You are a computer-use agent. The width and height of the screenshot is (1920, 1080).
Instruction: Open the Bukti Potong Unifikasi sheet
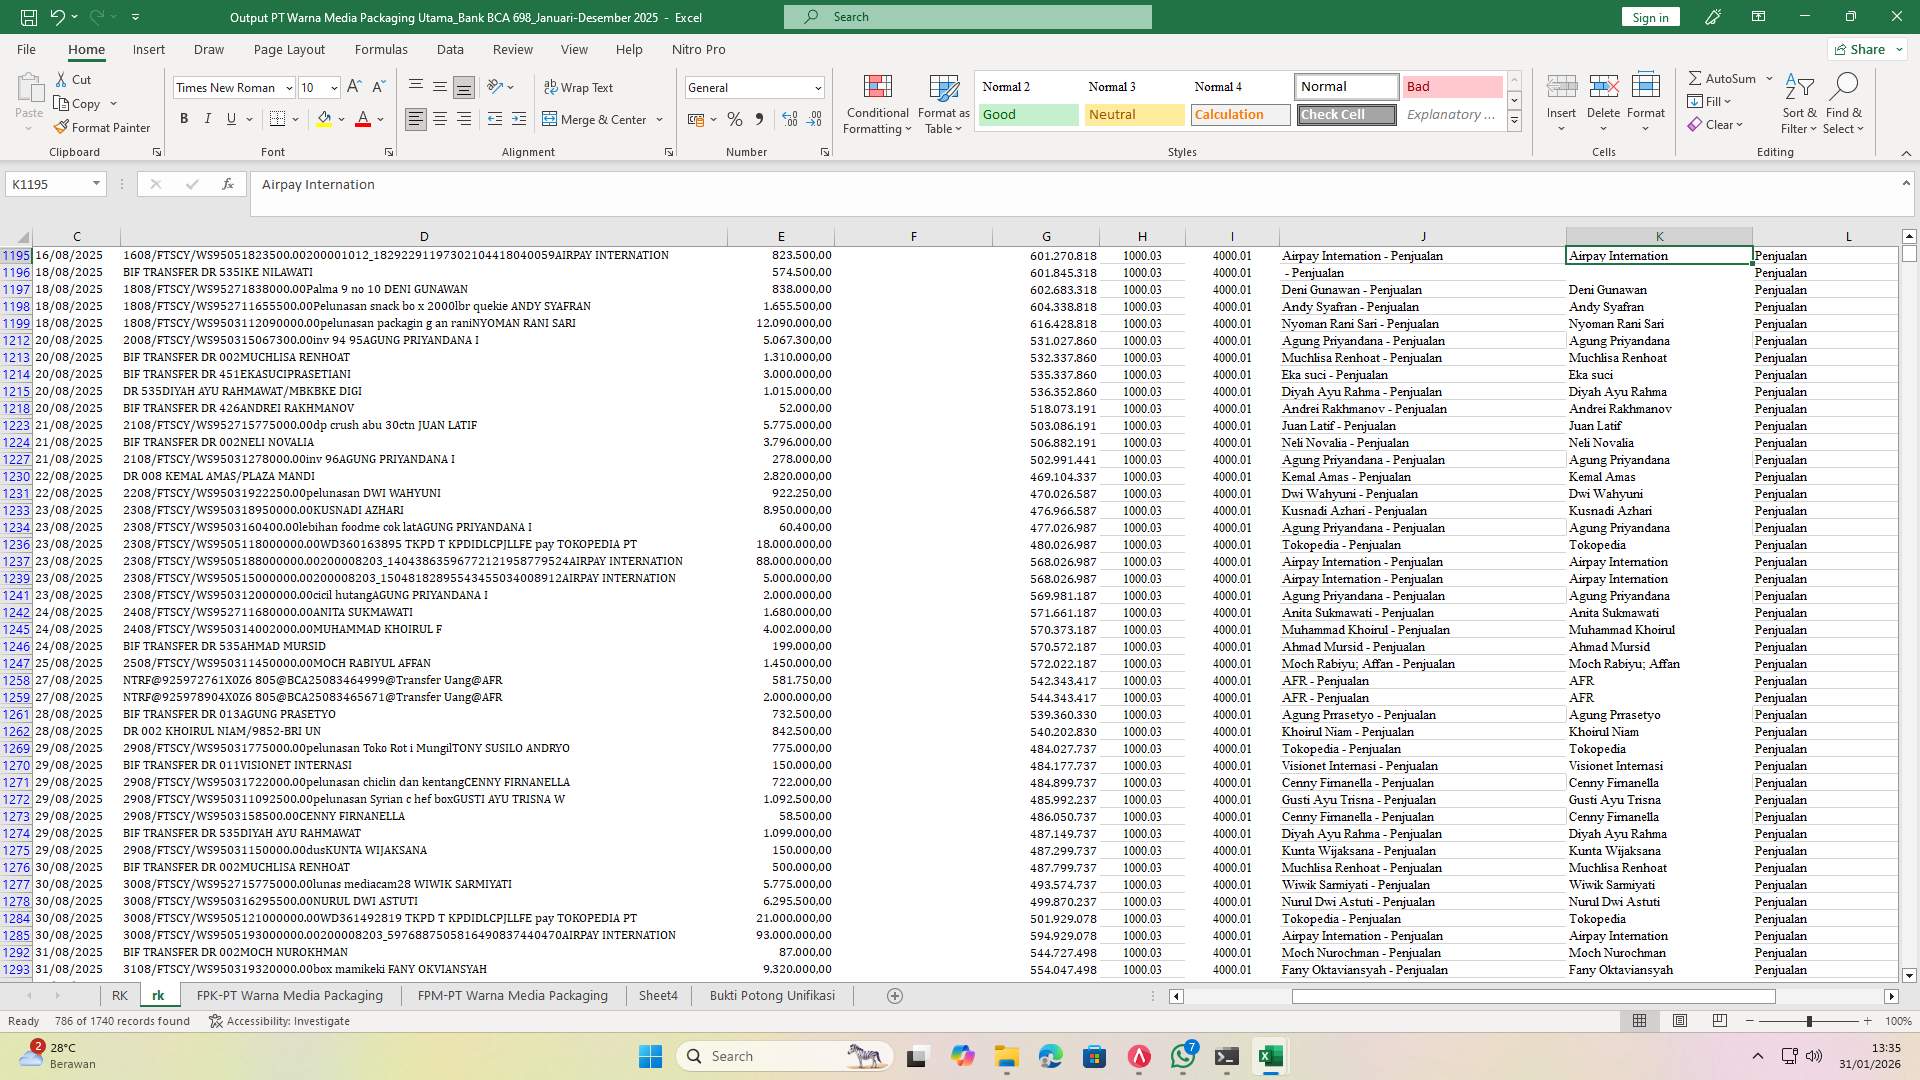pyautogui.click(x=771, y=995)
